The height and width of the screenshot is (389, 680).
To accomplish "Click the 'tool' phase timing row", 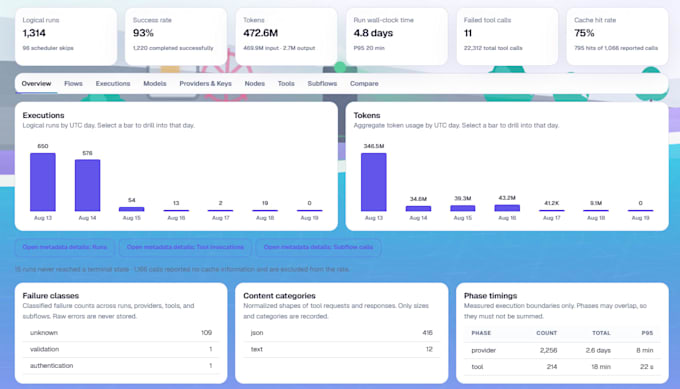I will coord(562,366).
